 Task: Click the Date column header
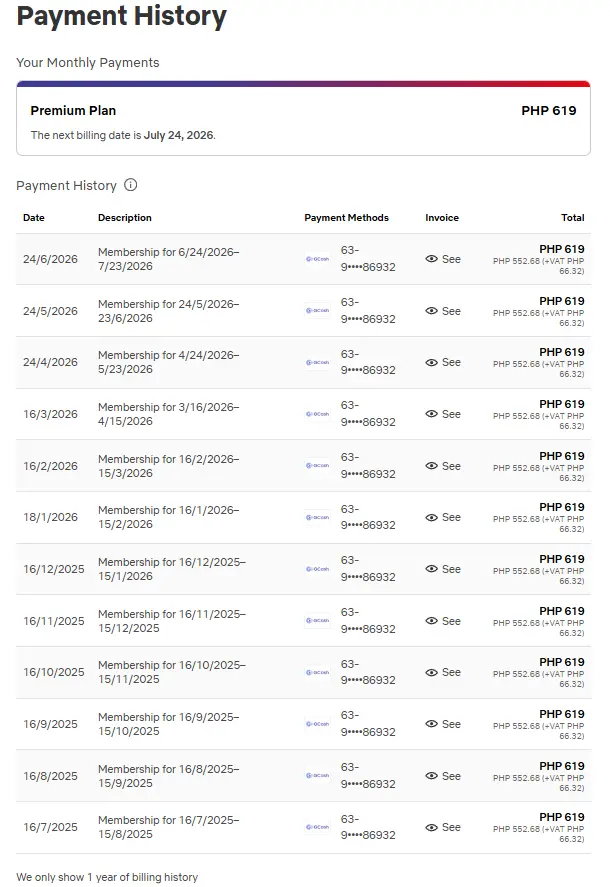pos(34,218)
